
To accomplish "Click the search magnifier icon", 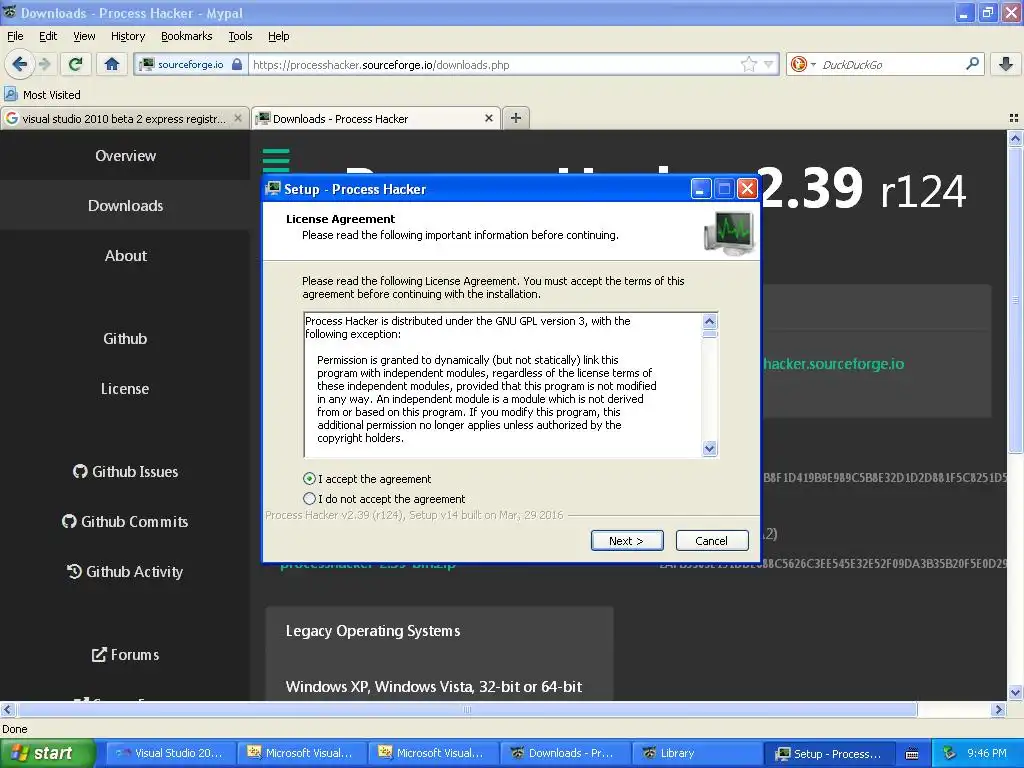I will click(972, 63).
